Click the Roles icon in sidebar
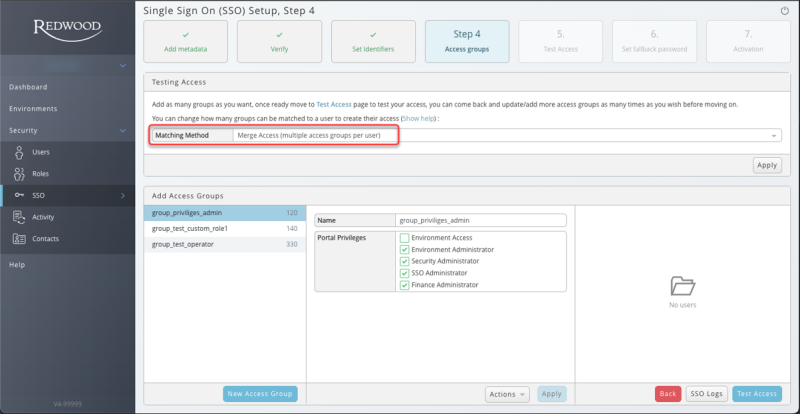 pyautogui.click(x=20, y=173)
